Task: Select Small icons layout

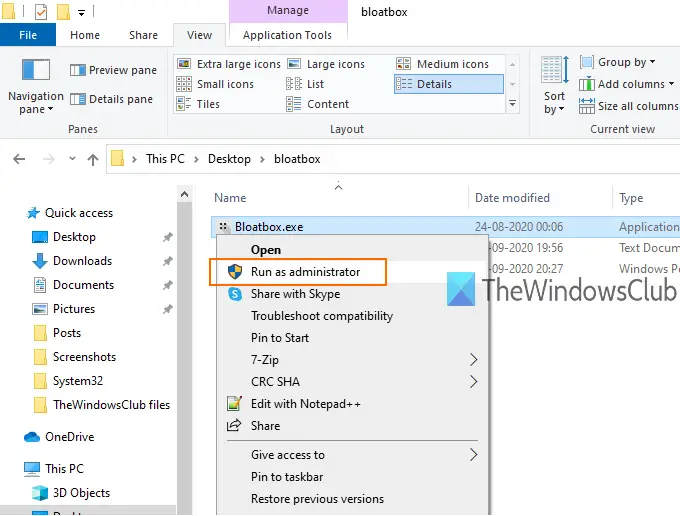Action: point(215,84)
